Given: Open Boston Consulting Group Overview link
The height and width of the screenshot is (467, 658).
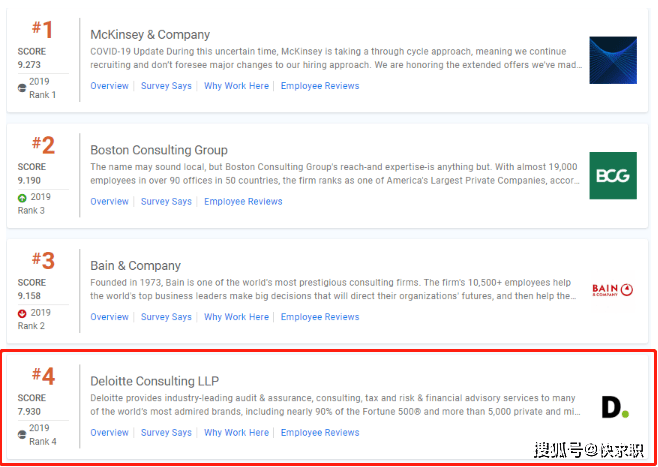Looking at the screenshot, I should point(109,201).
